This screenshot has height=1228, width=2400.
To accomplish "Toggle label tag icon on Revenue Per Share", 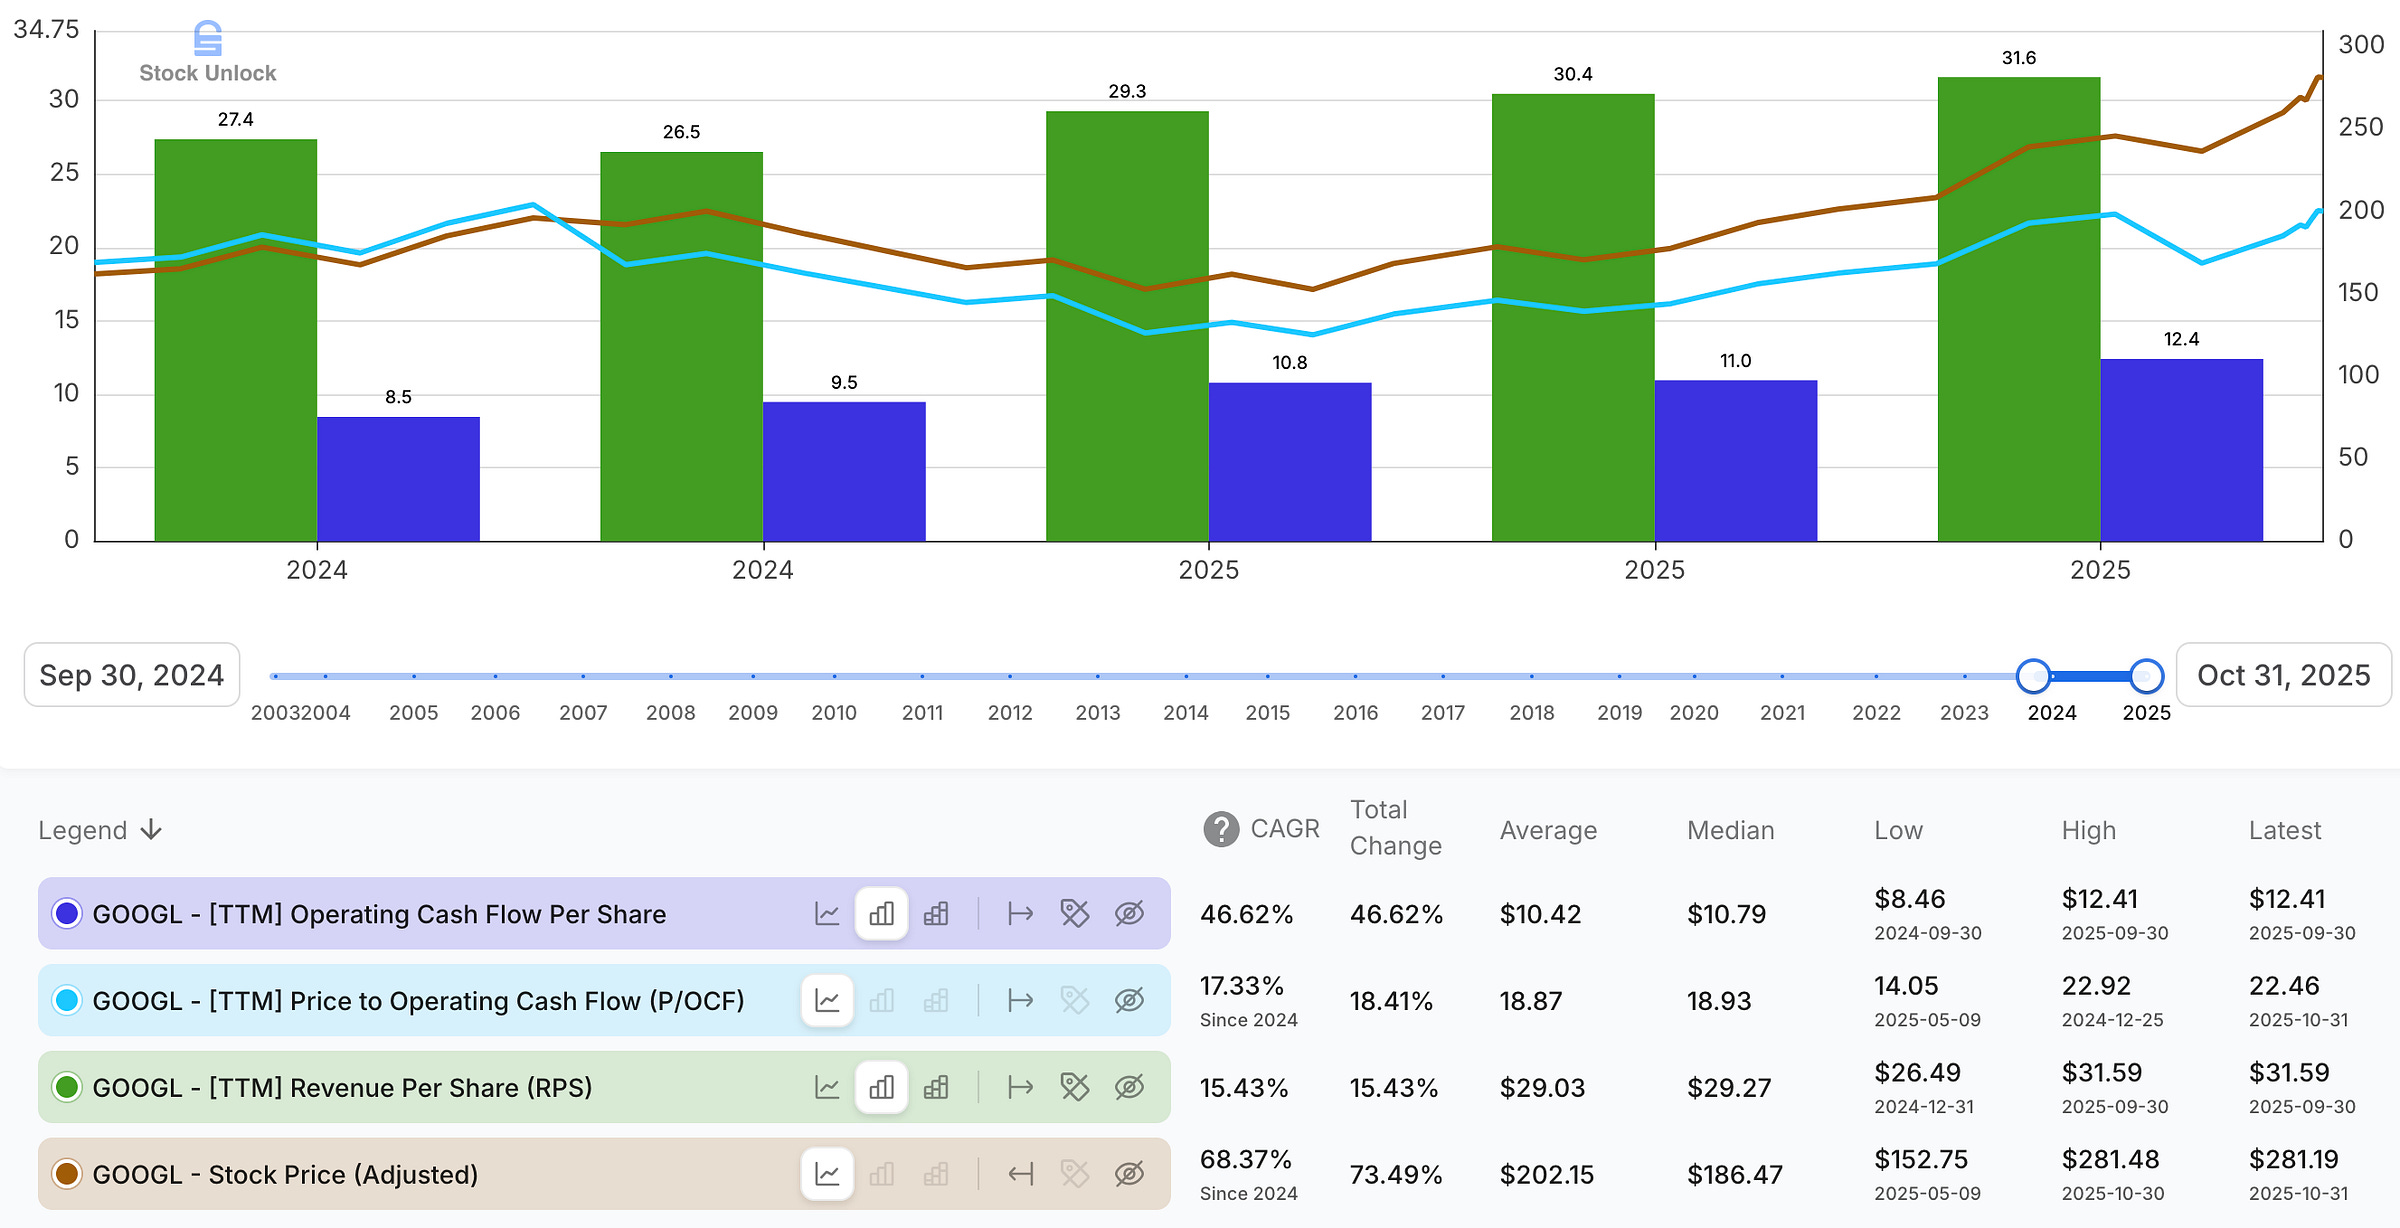I will [1074, 1087].
